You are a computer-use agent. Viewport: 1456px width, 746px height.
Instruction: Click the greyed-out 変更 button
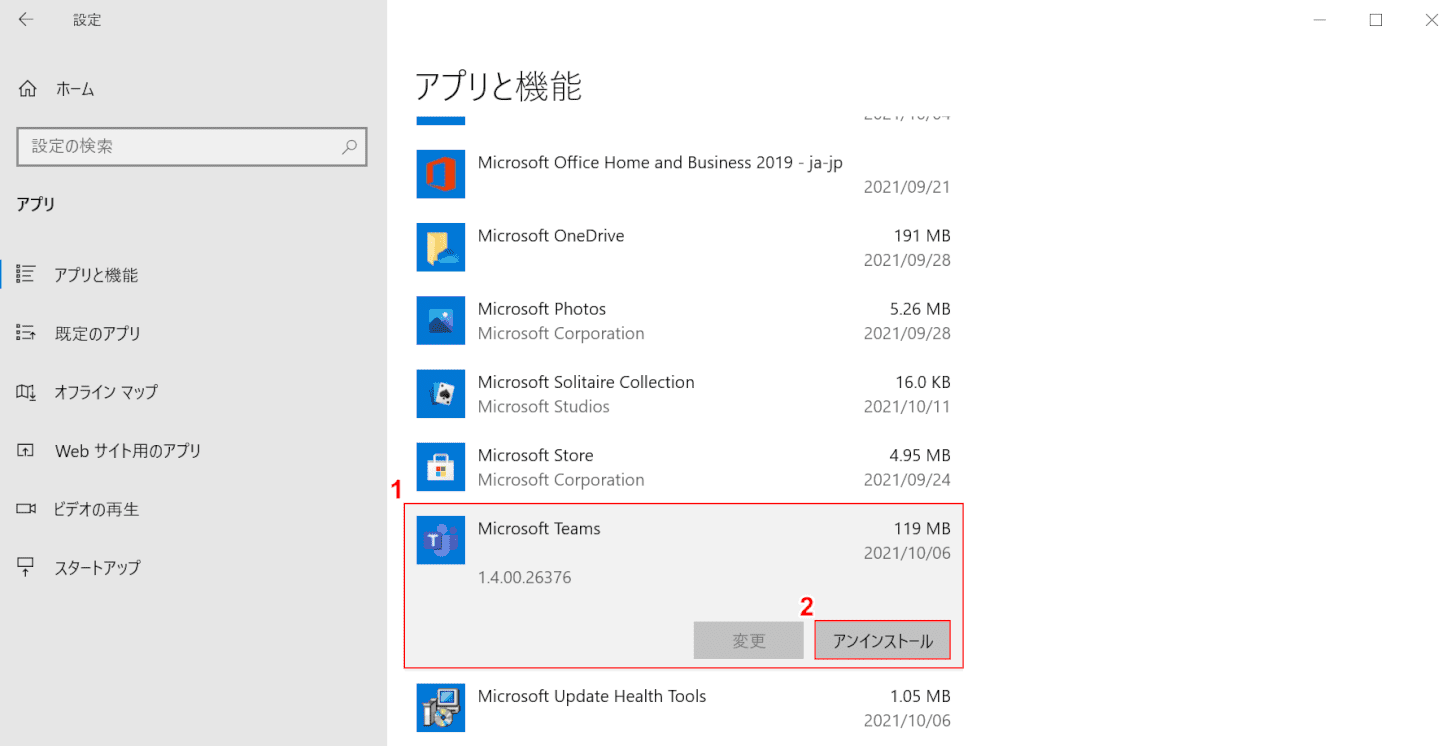749,640
